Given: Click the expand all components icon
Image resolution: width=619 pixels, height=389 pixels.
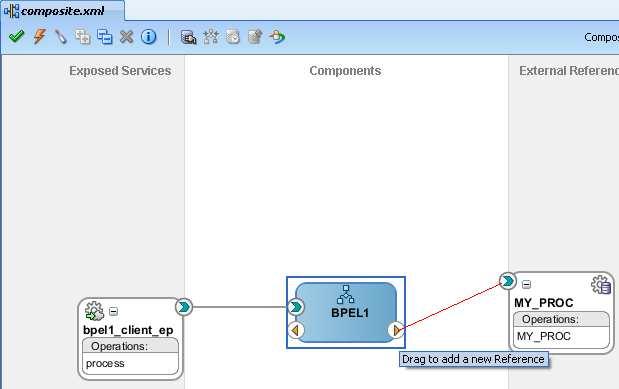Looking at the screenshot, I should pos(83,37).
